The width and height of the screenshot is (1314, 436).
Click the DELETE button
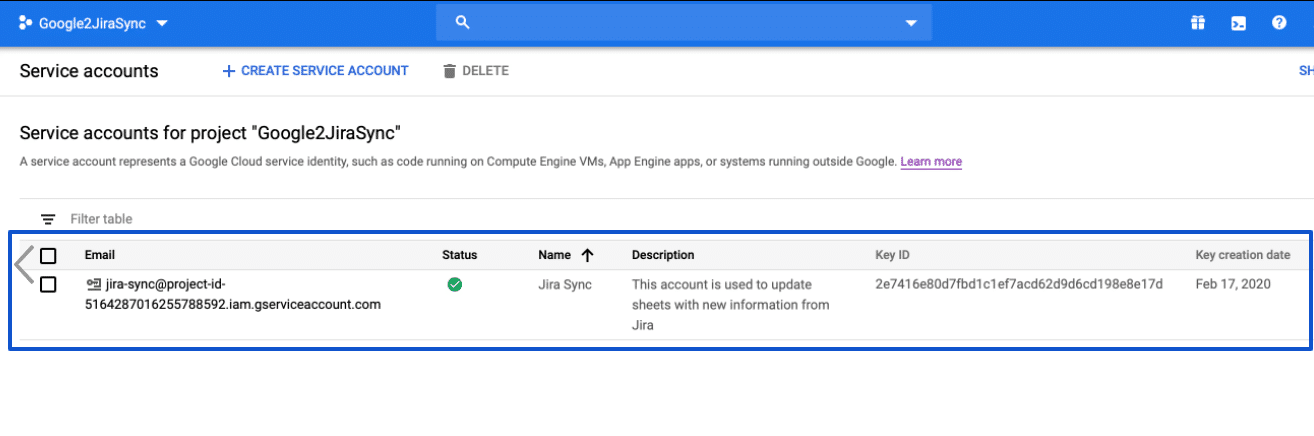[476, 71]
